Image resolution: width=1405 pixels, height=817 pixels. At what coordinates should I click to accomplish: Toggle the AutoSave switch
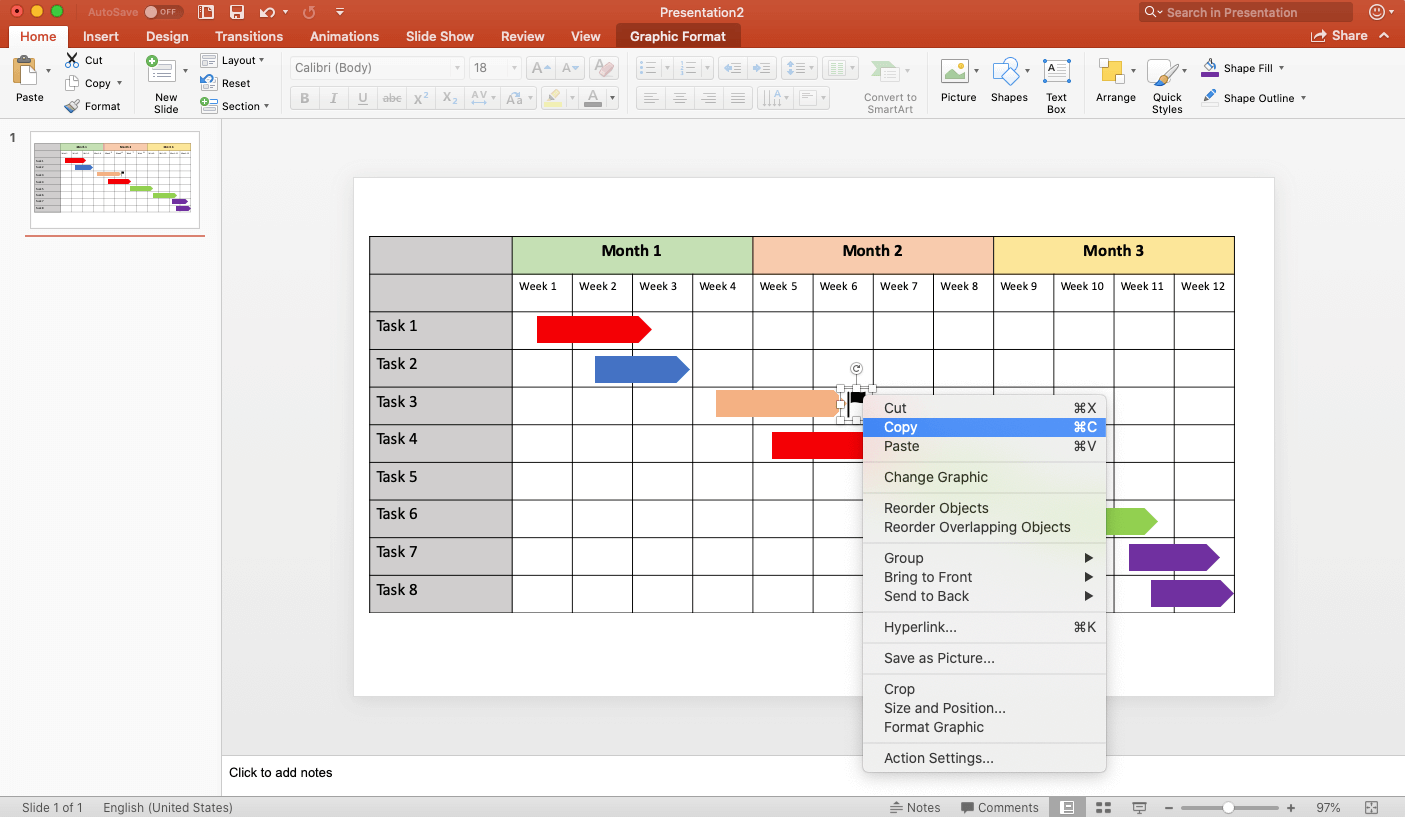pos(163,12)
